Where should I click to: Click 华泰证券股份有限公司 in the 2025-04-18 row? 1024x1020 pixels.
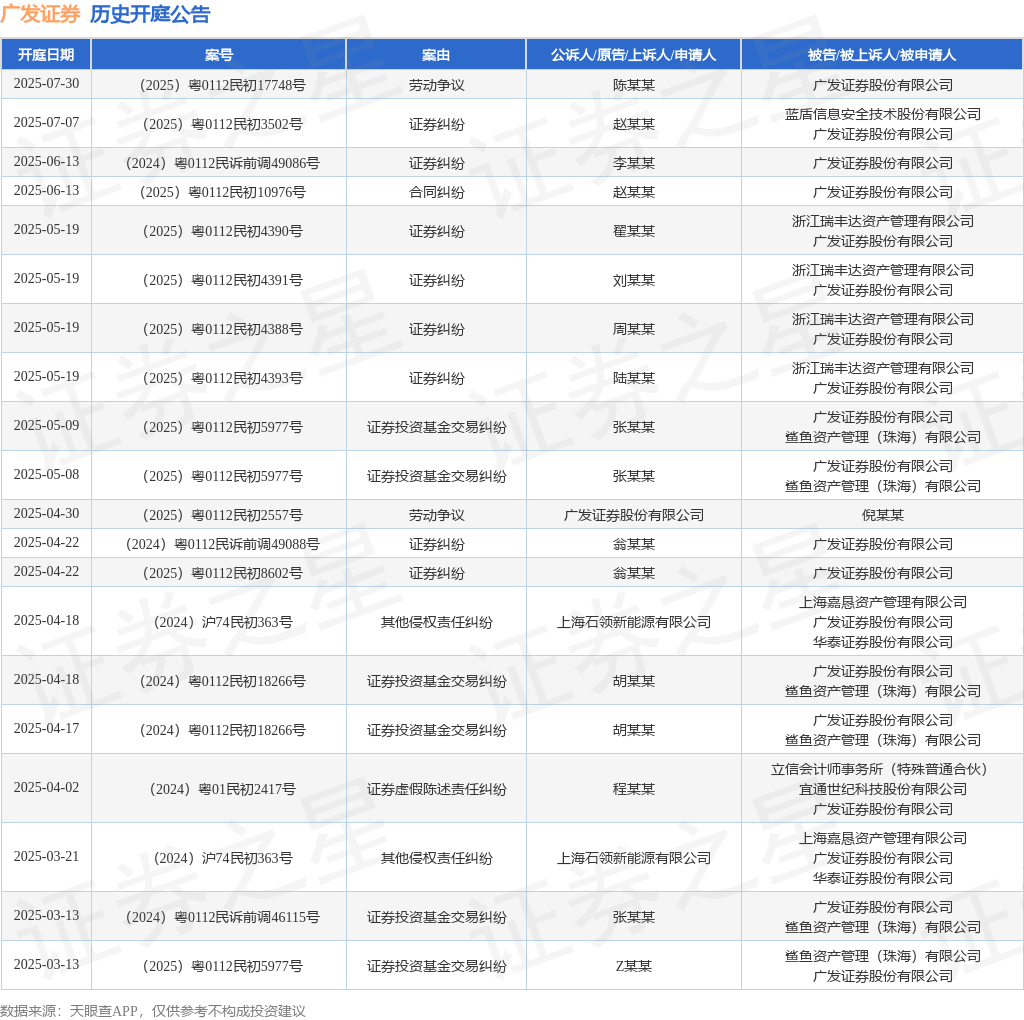click(883, 643)
